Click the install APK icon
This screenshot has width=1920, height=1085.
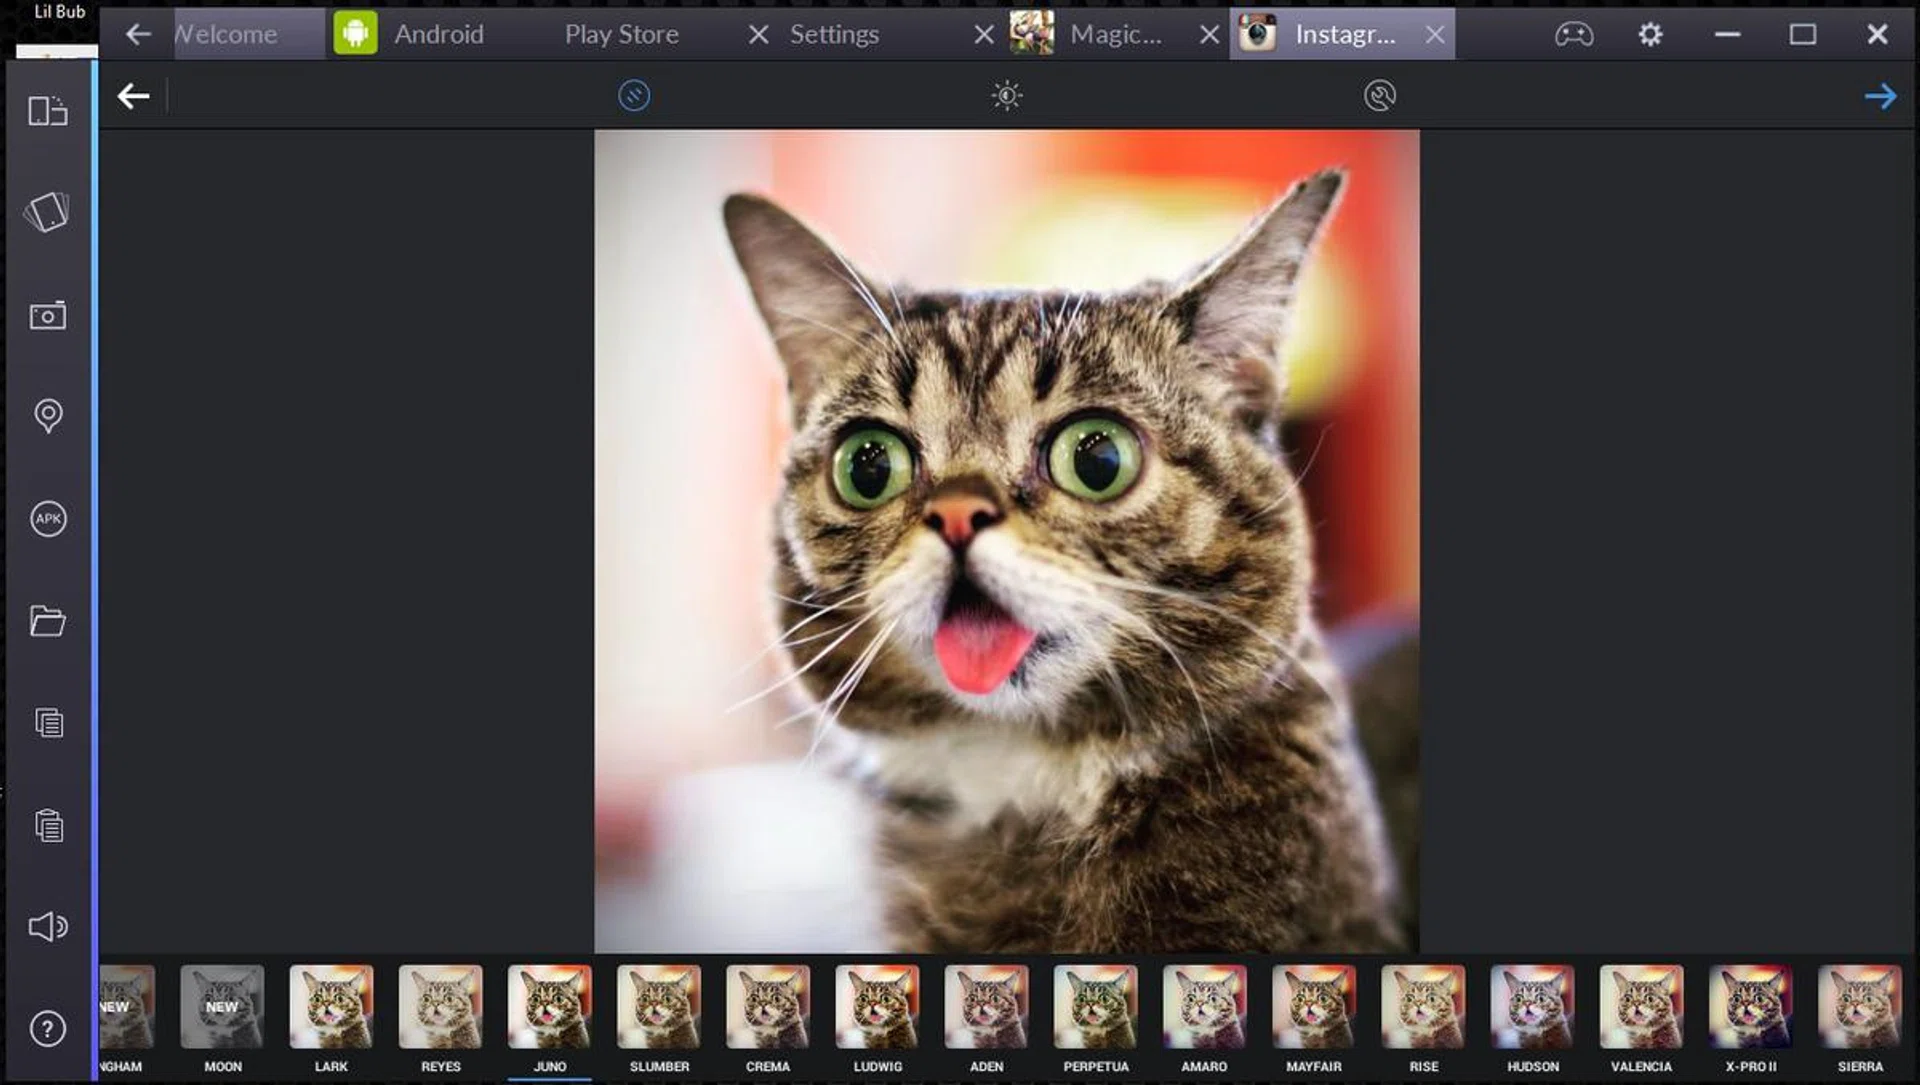pyautogui.click(x=48, y=518)
